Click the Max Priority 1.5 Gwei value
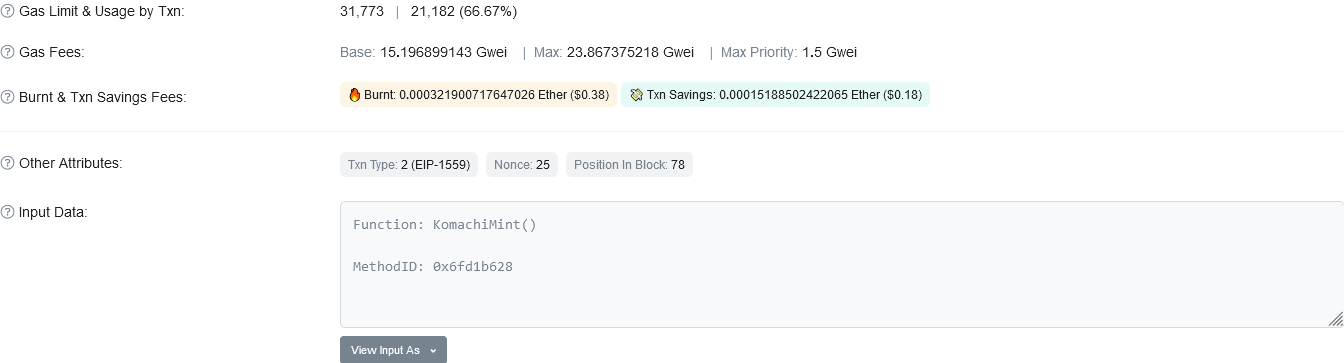Viewport: 1344px width, 363px height. pos(829,52)
